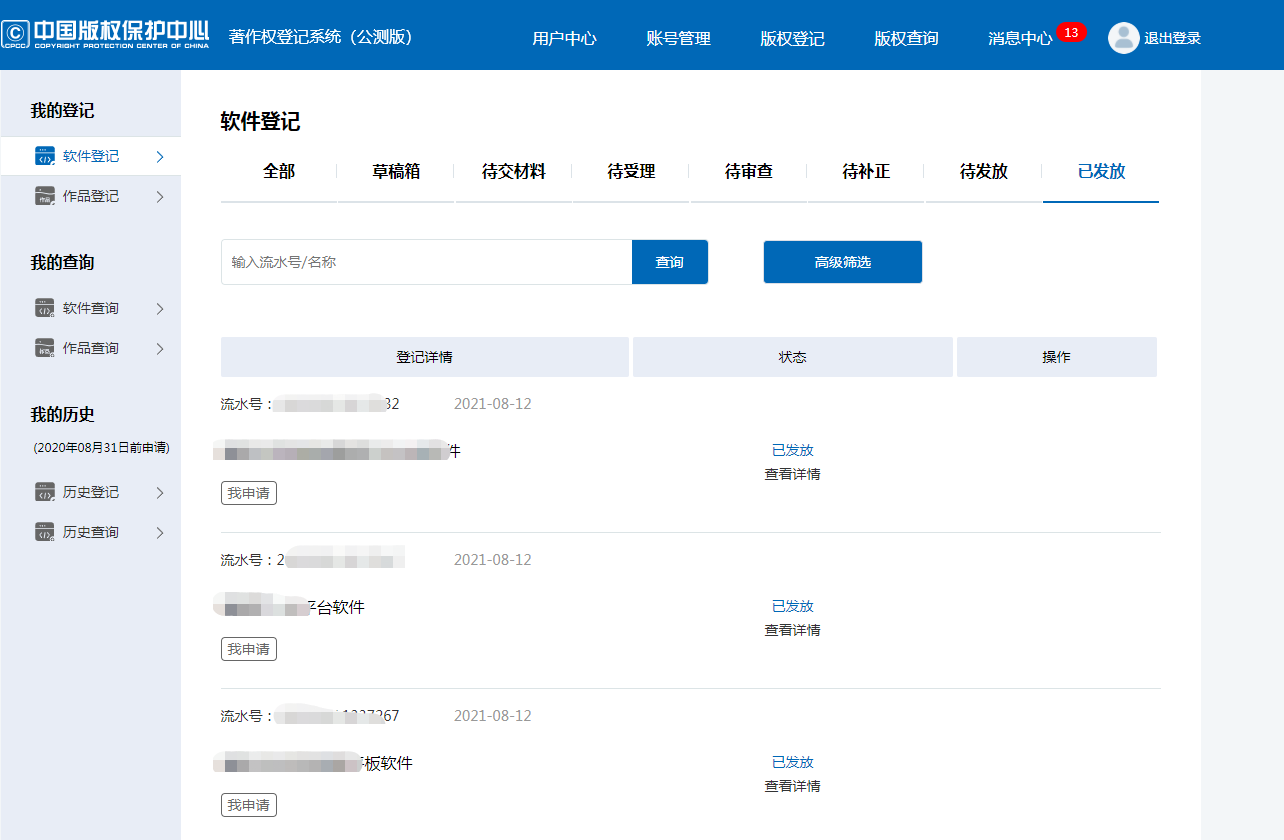Image resolution: width=1284 pixels, height=840 pixels.
Task: Click the 著作权登记系统（公测版） title
Action: (321, 37)
